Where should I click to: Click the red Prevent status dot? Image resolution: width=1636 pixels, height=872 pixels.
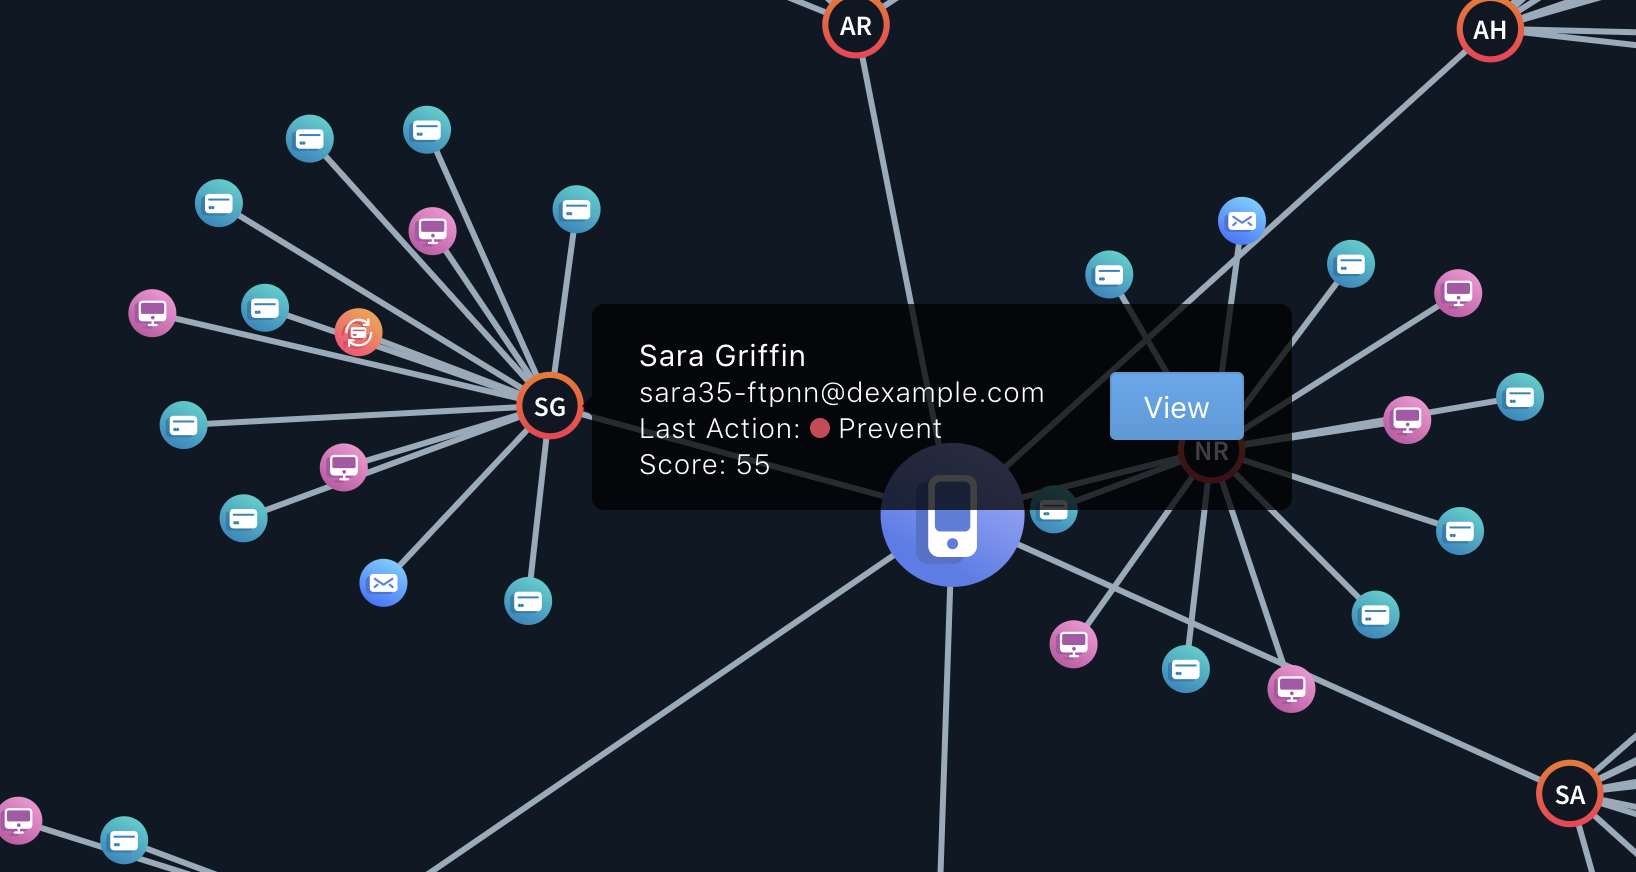tap(820, 428)
